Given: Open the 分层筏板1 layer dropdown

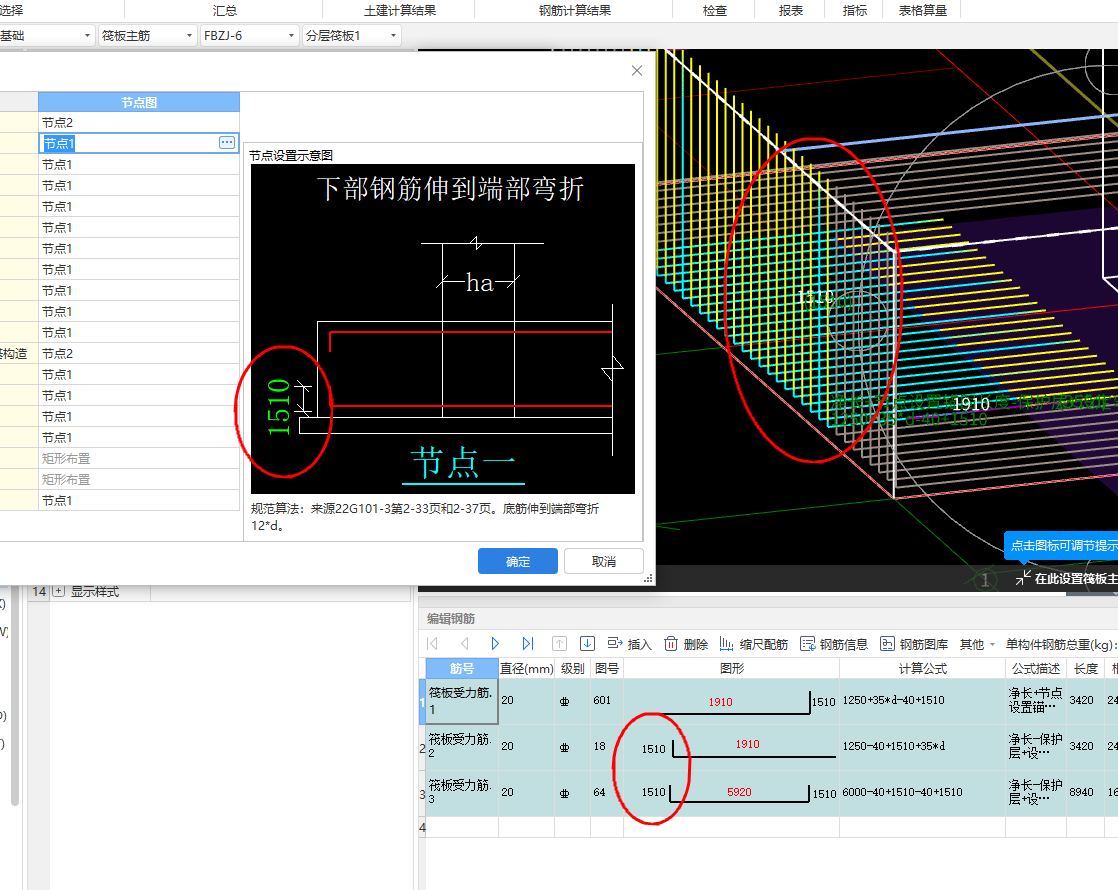Looking at the screenshot, I should 351,36.
